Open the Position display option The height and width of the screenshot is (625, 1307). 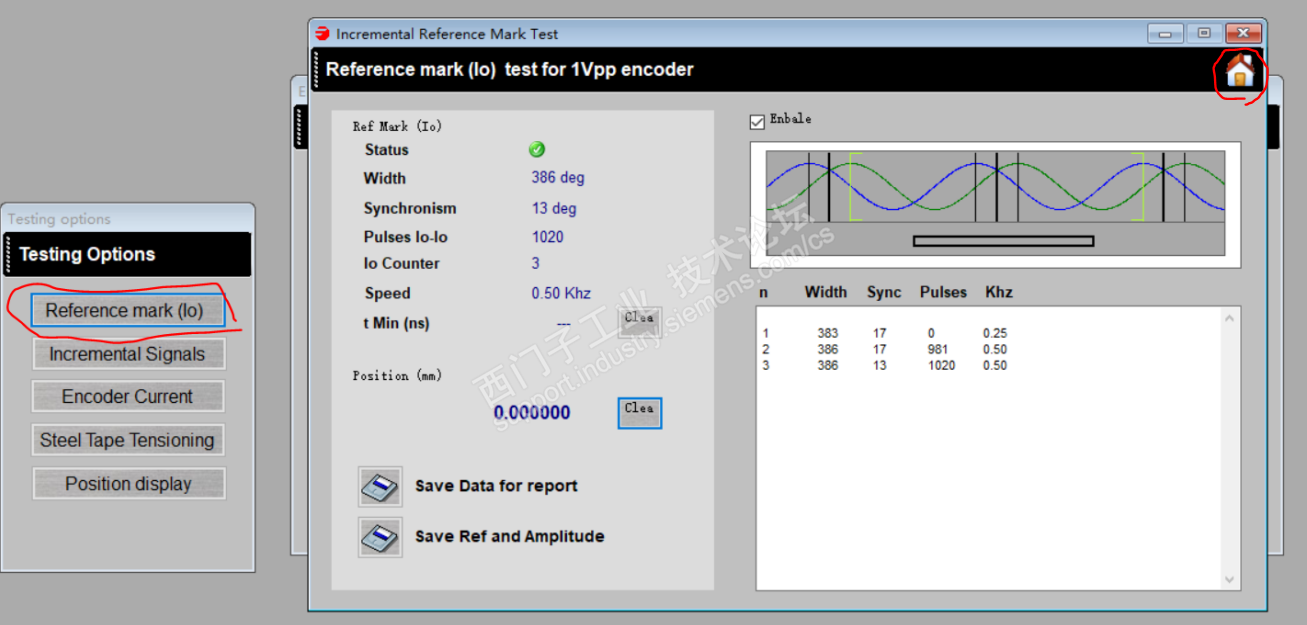(x=128, y=484)
